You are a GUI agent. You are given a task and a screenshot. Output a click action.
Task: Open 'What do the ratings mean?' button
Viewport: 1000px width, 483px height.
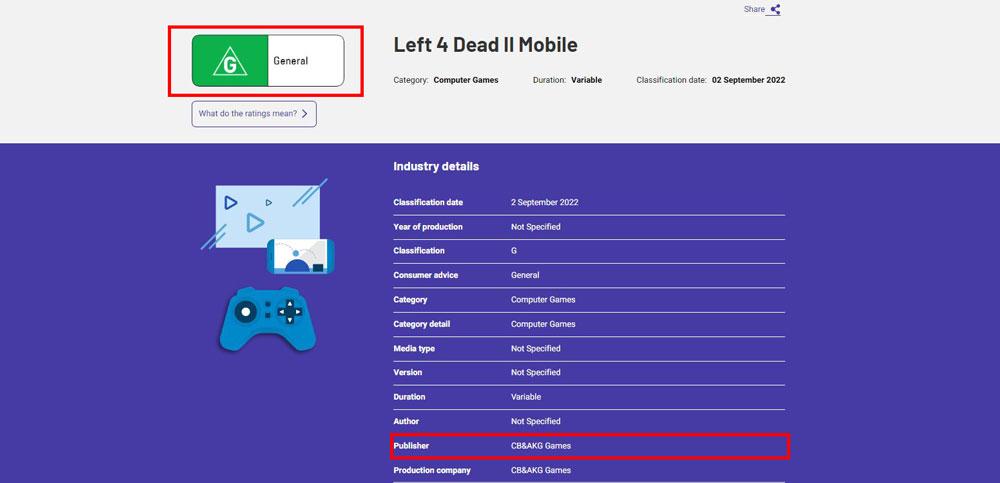pos(254,114)
